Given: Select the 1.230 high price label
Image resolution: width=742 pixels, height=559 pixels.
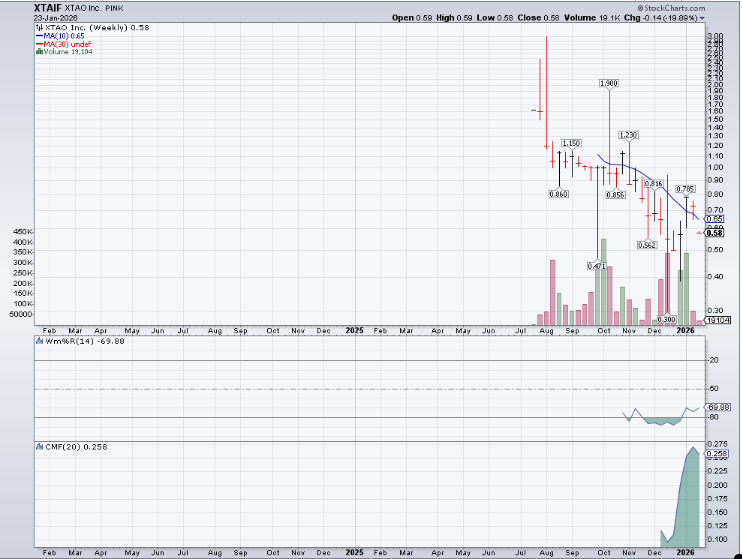Looking at the screenshot, I should [628, 134].
